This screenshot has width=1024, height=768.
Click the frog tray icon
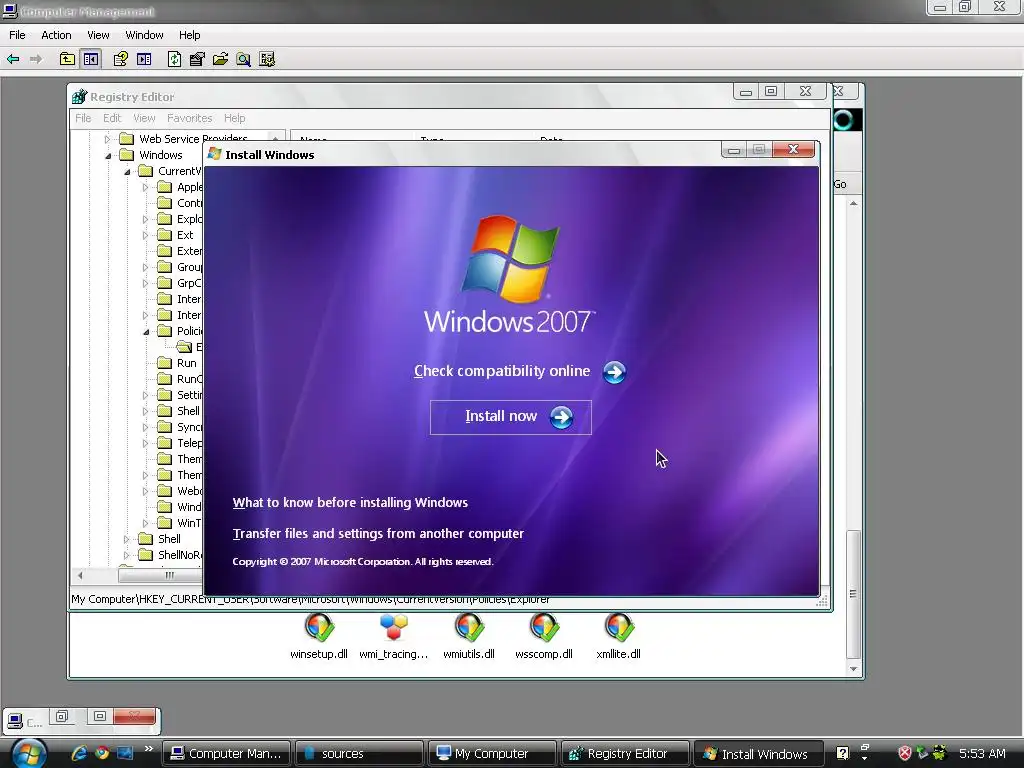[x=939, y=752]
